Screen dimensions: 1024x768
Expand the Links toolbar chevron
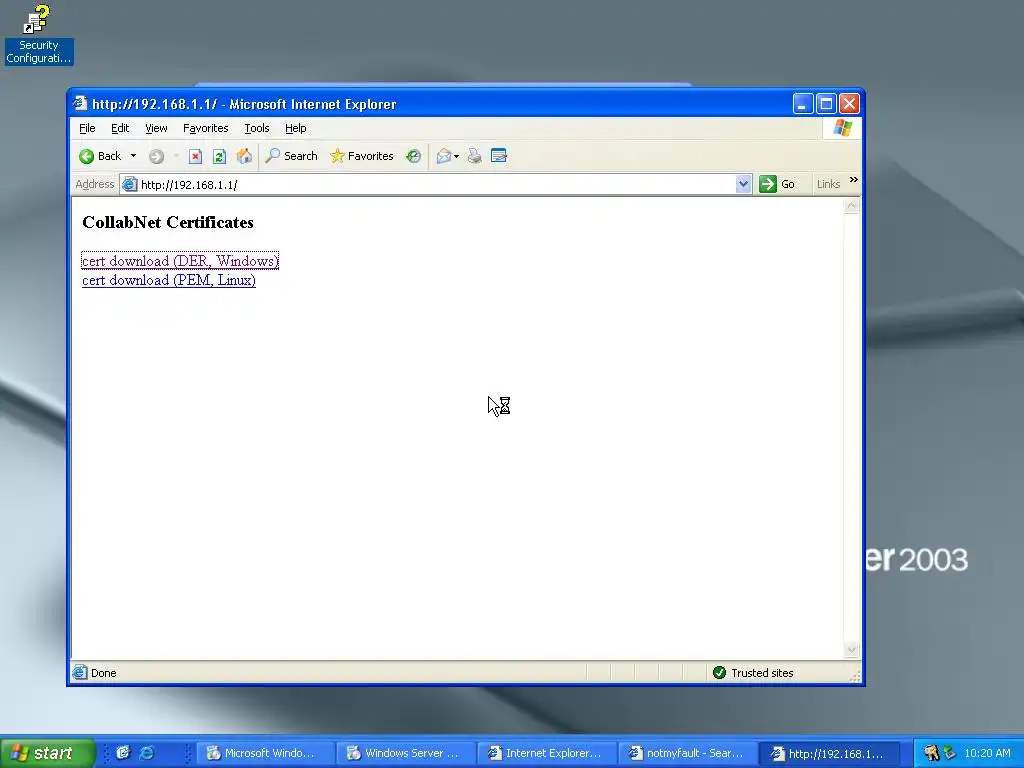pos(853,180)
